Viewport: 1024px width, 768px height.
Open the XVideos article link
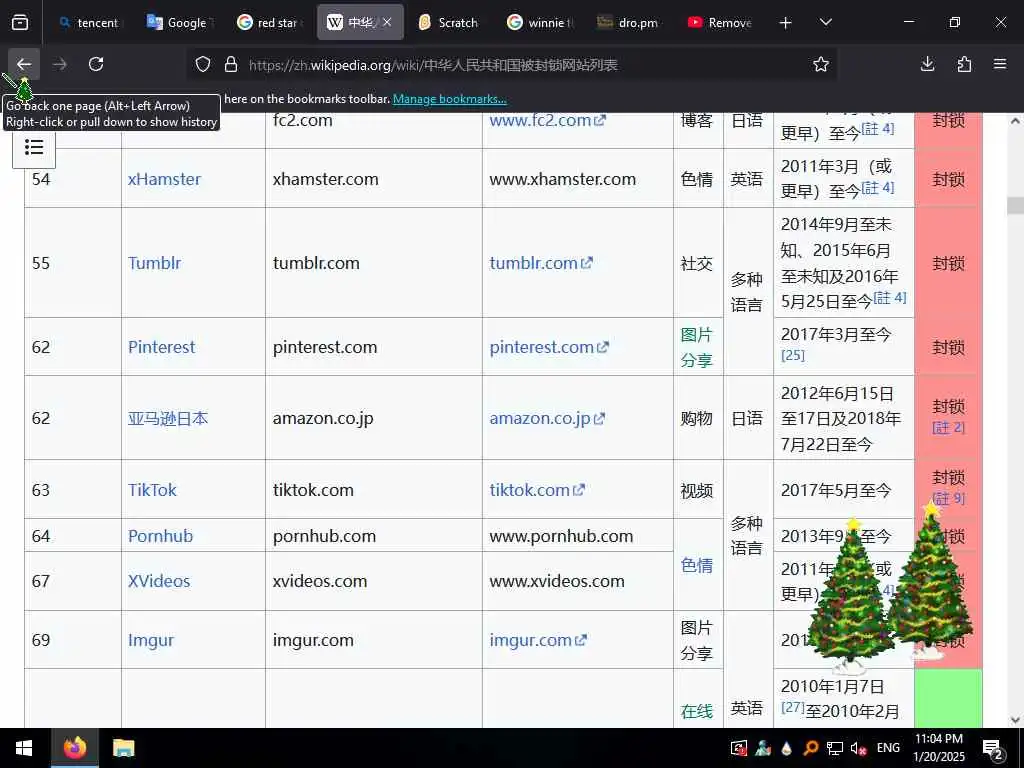159,581
